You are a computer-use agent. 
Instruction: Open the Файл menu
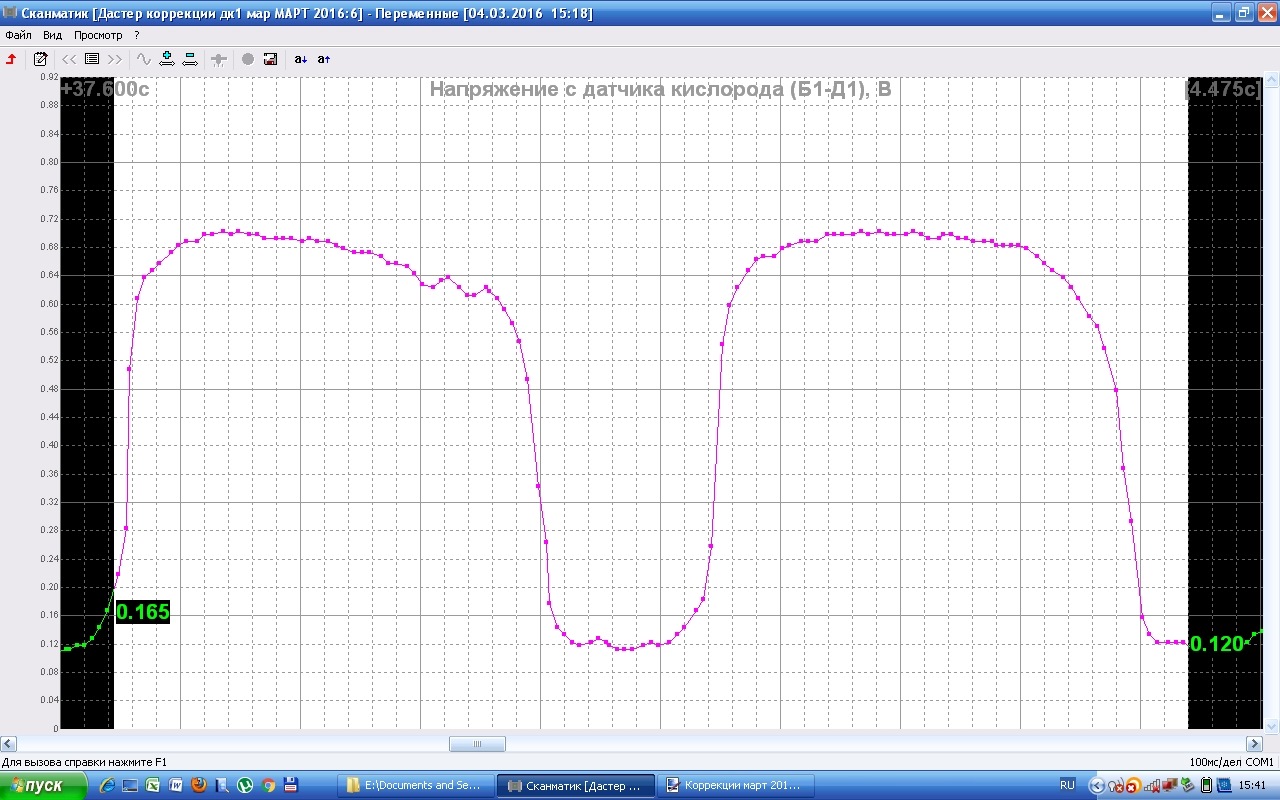18,35
